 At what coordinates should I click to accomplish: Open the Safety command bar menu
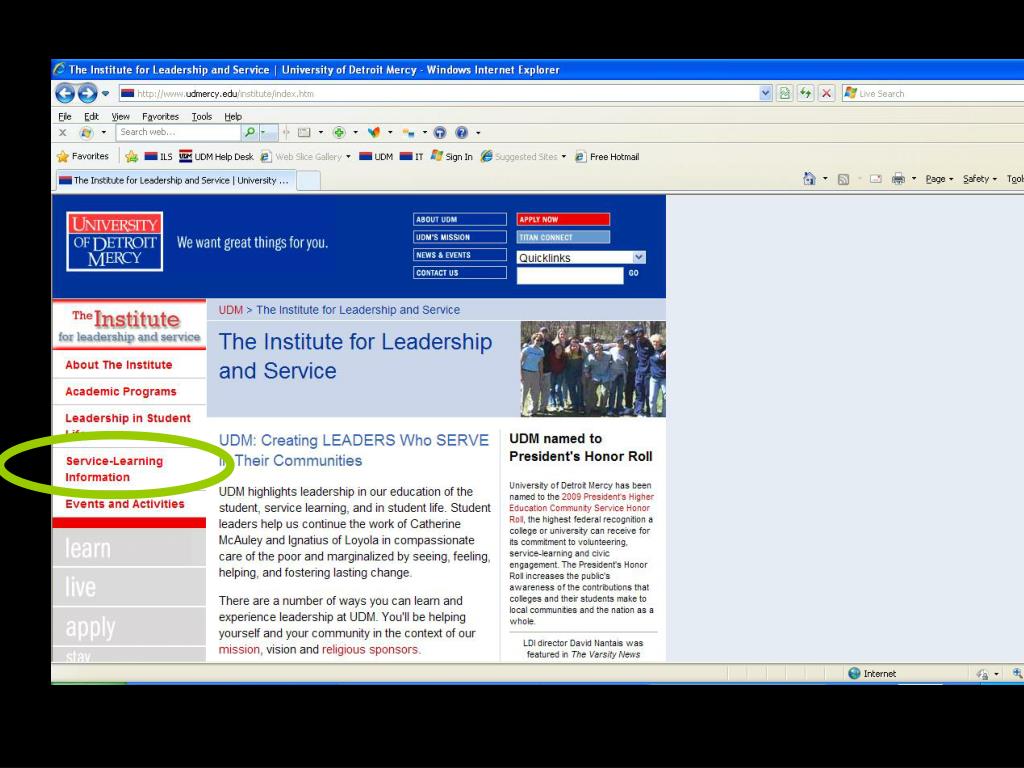(x=980, y=179)
